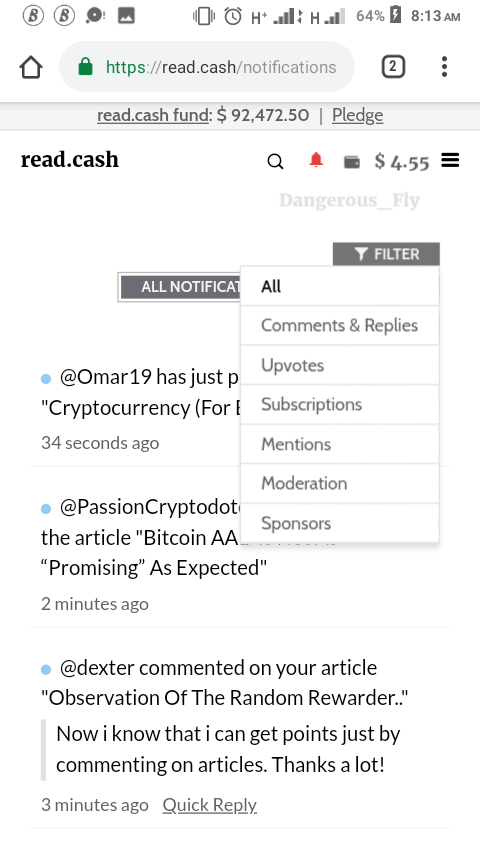480x854 pixels.
Task: Tap the green padlock security icon
Action: 86,67
